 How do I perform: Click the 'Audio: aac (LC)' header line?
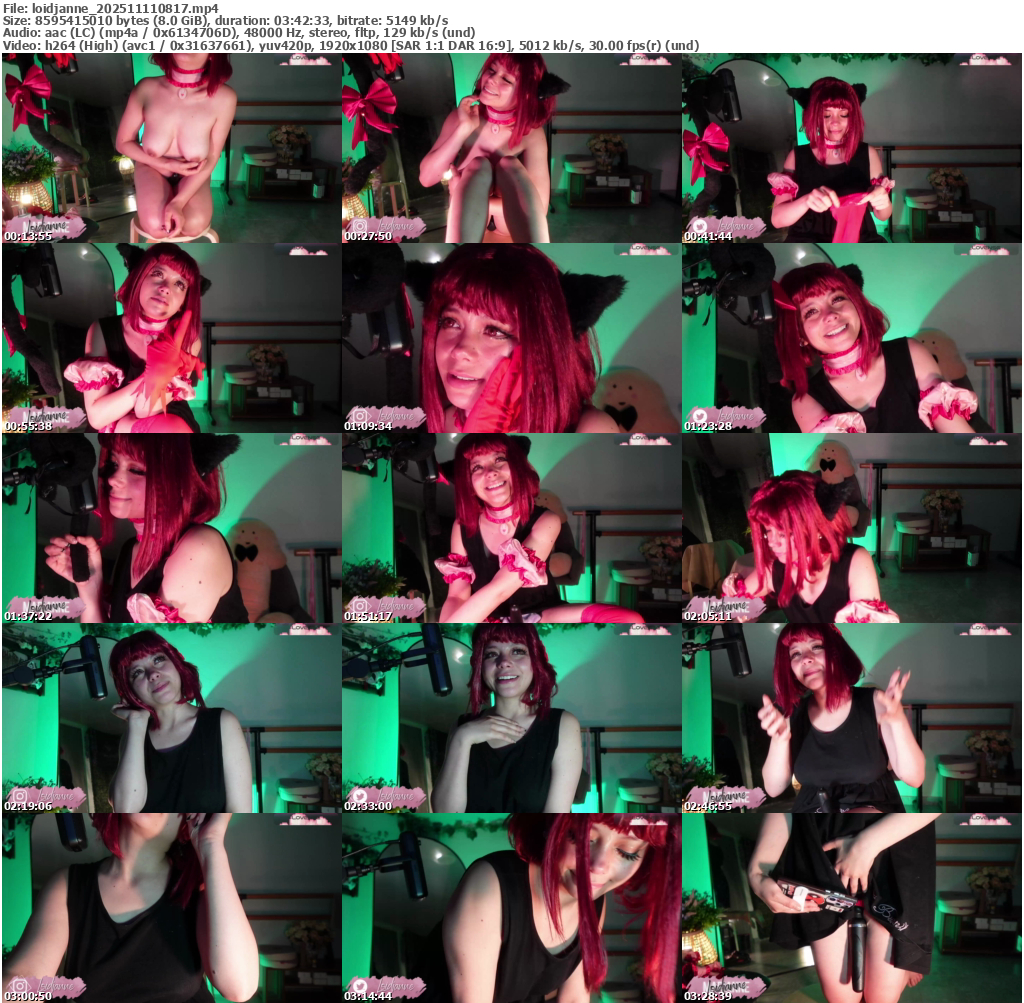coord(239,33)
